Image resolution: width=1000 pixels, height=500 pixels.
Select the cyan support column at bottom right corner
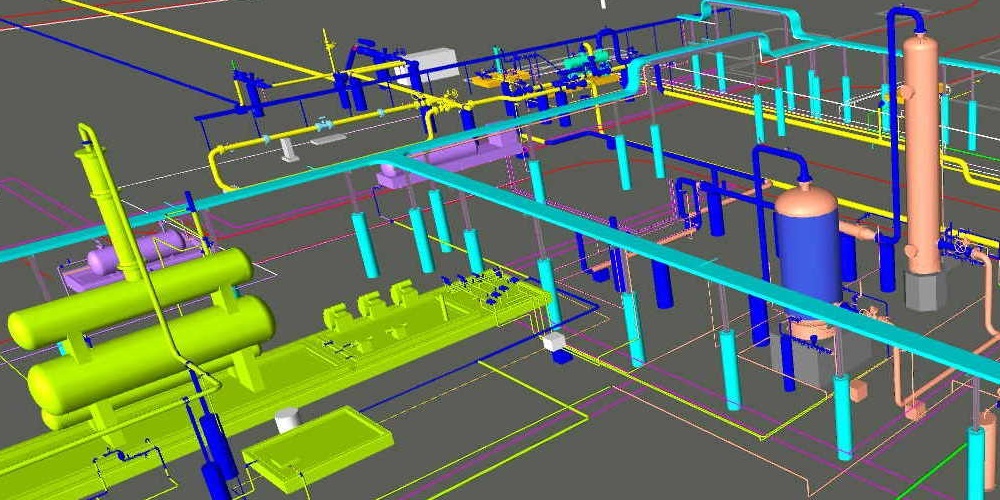pyautogui.click(x=975, y=460)
